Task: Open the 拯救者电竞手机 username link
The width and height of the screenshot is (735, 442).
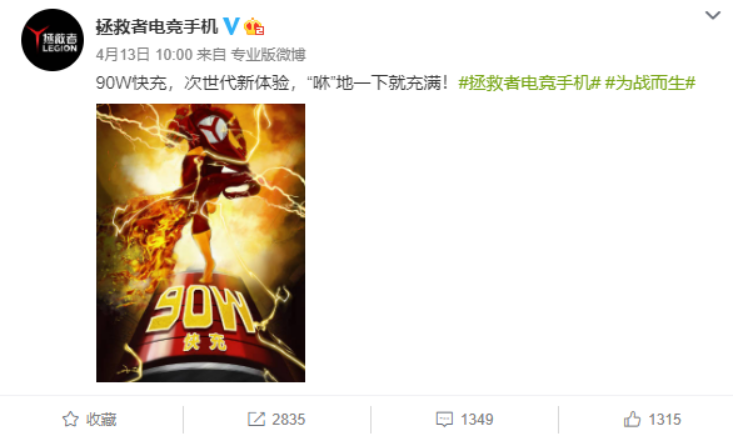Action: [157, 26]
